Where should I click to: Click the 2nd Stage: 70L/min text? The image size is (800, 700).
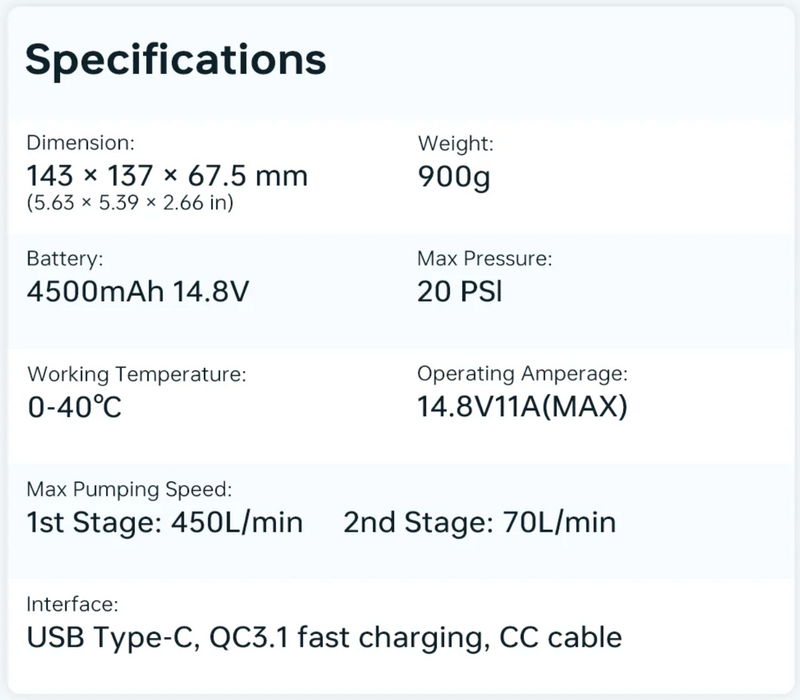pos(480,522)
